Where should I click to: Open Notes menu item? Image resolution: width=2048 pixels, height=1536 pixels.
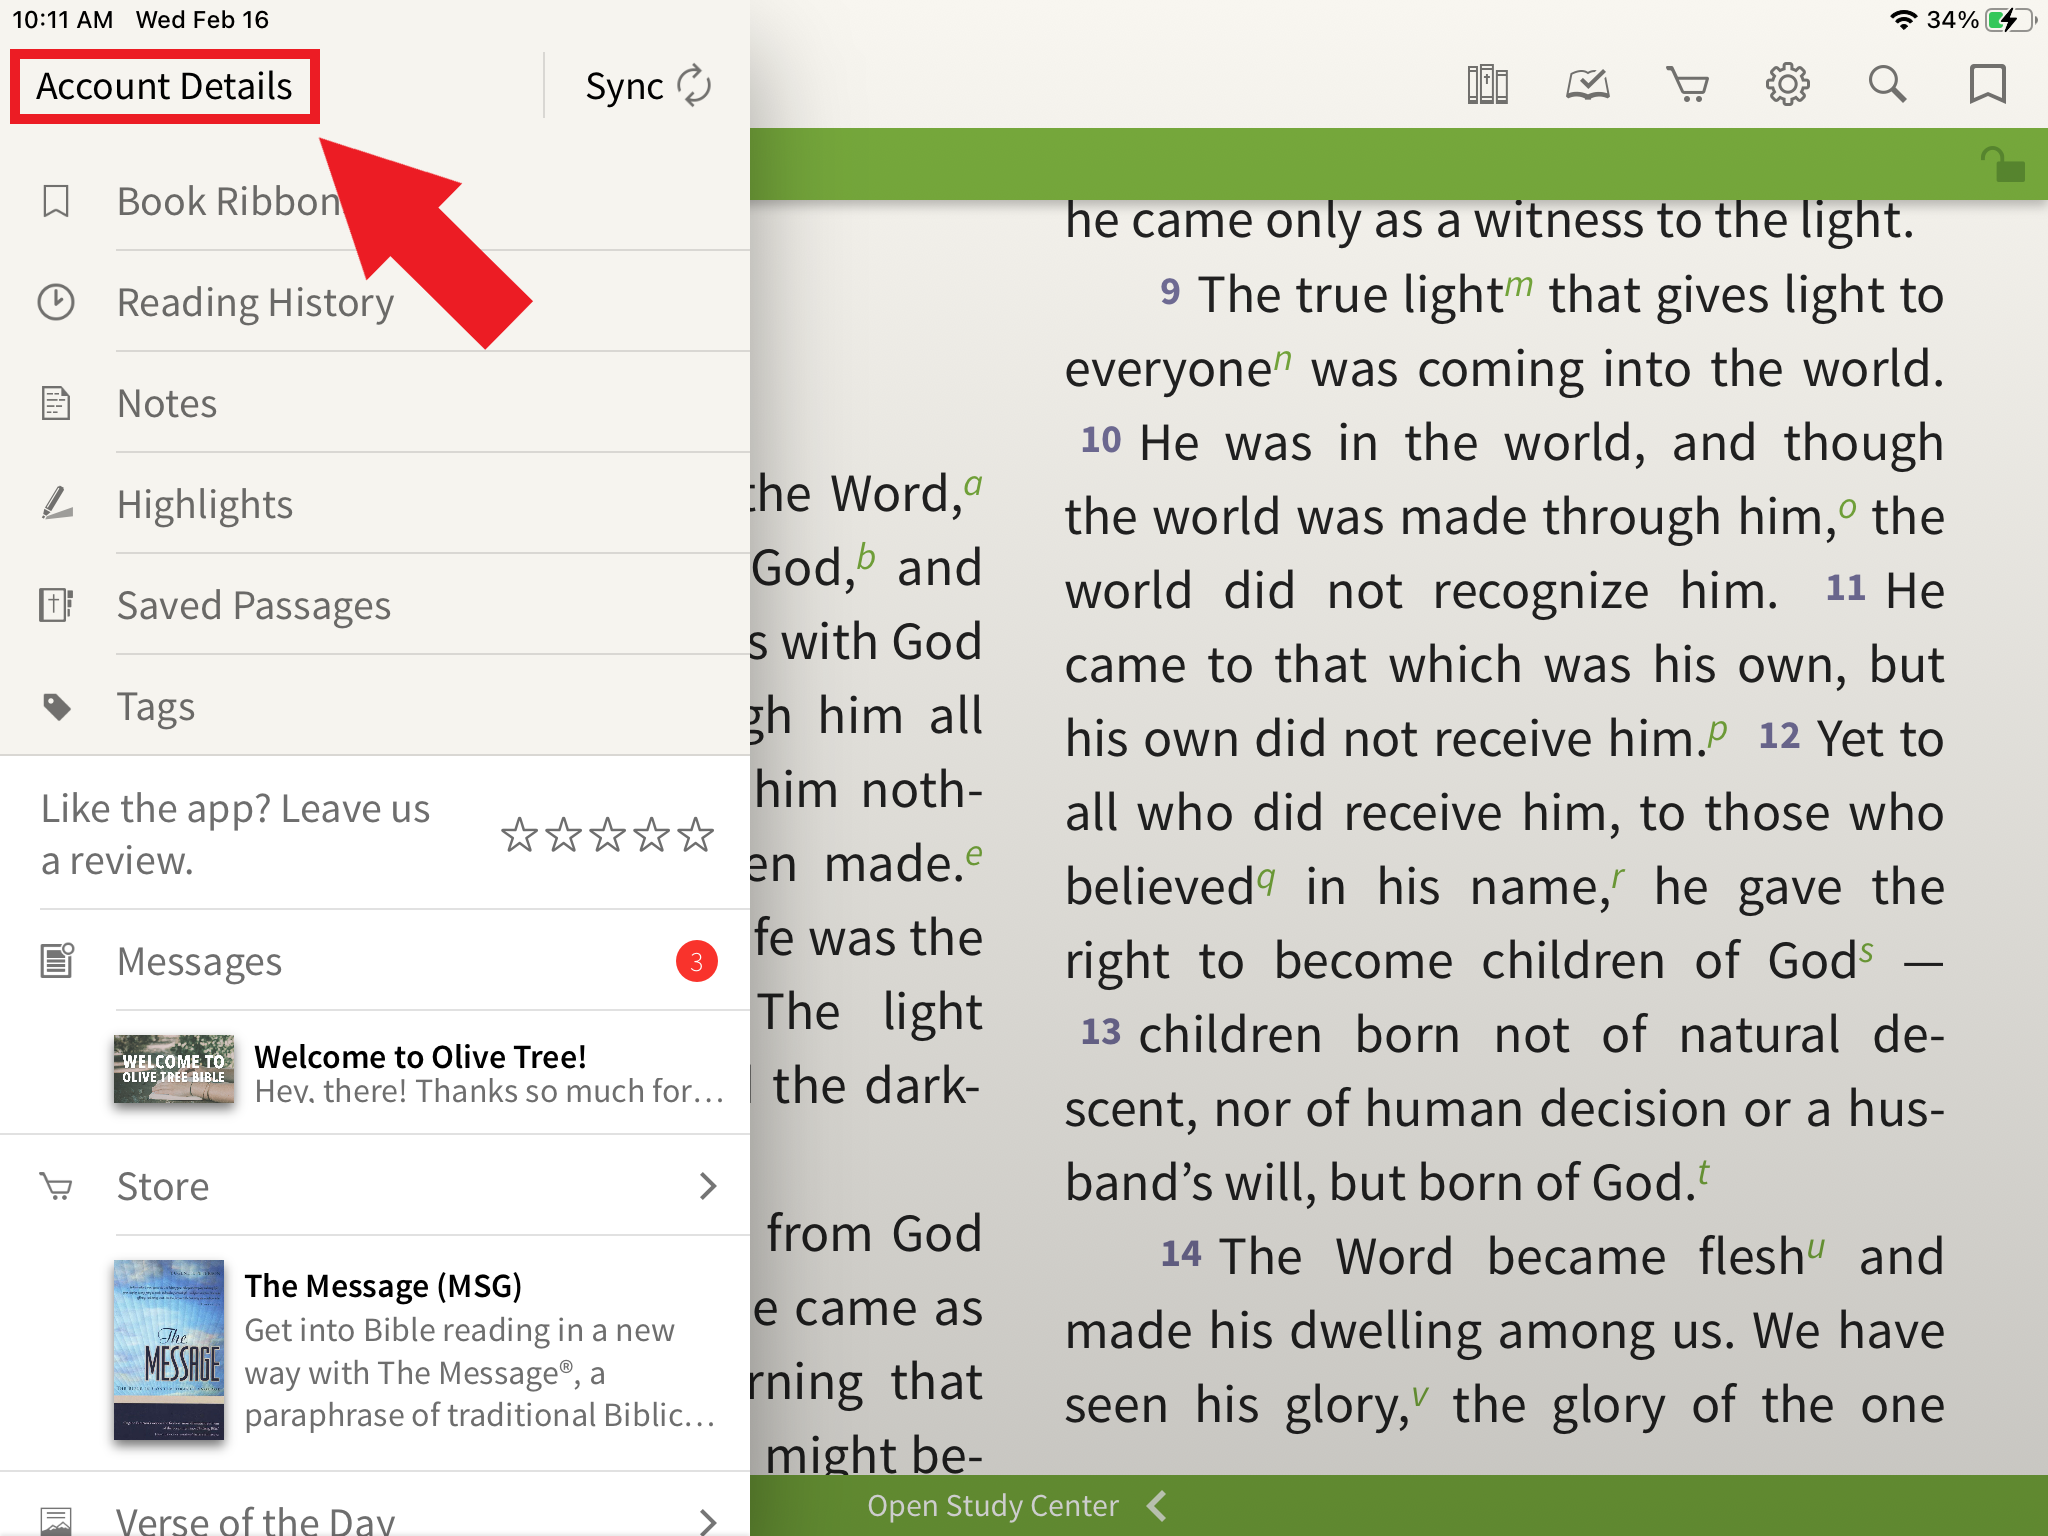(x=375, y=403)
